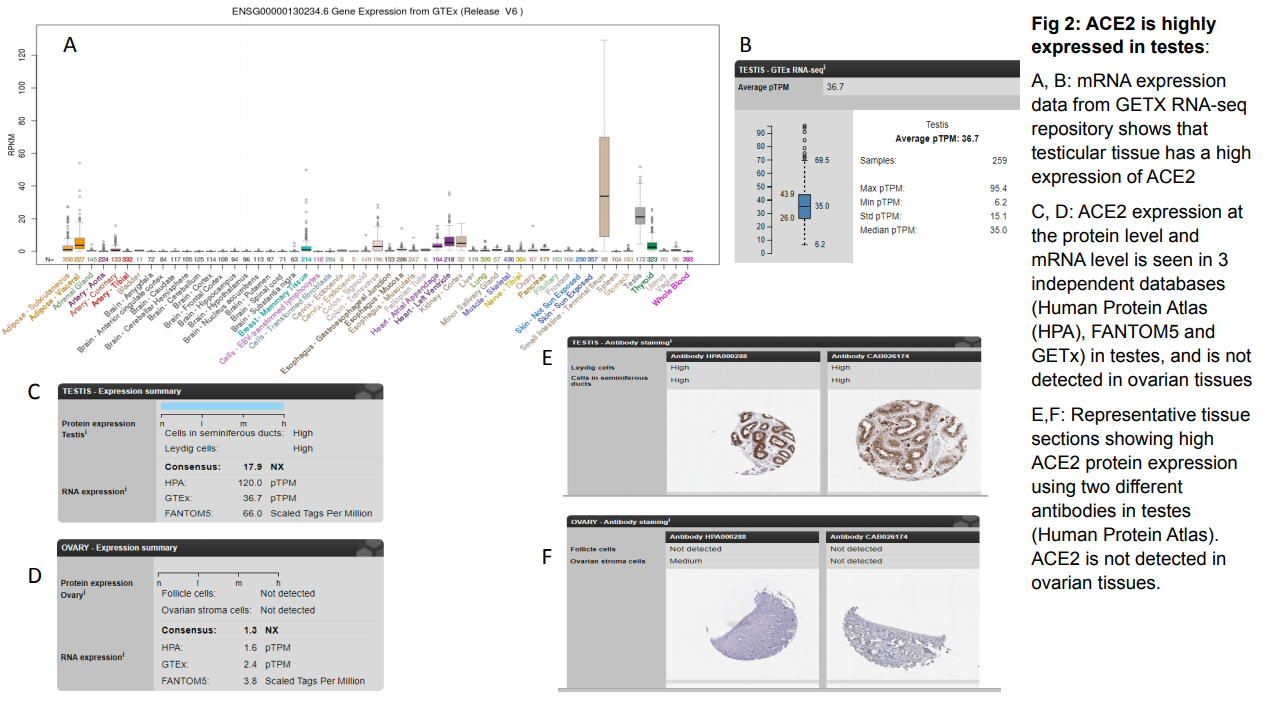
Task: Click the light blue testis protein expression bar
Action: 222,406
